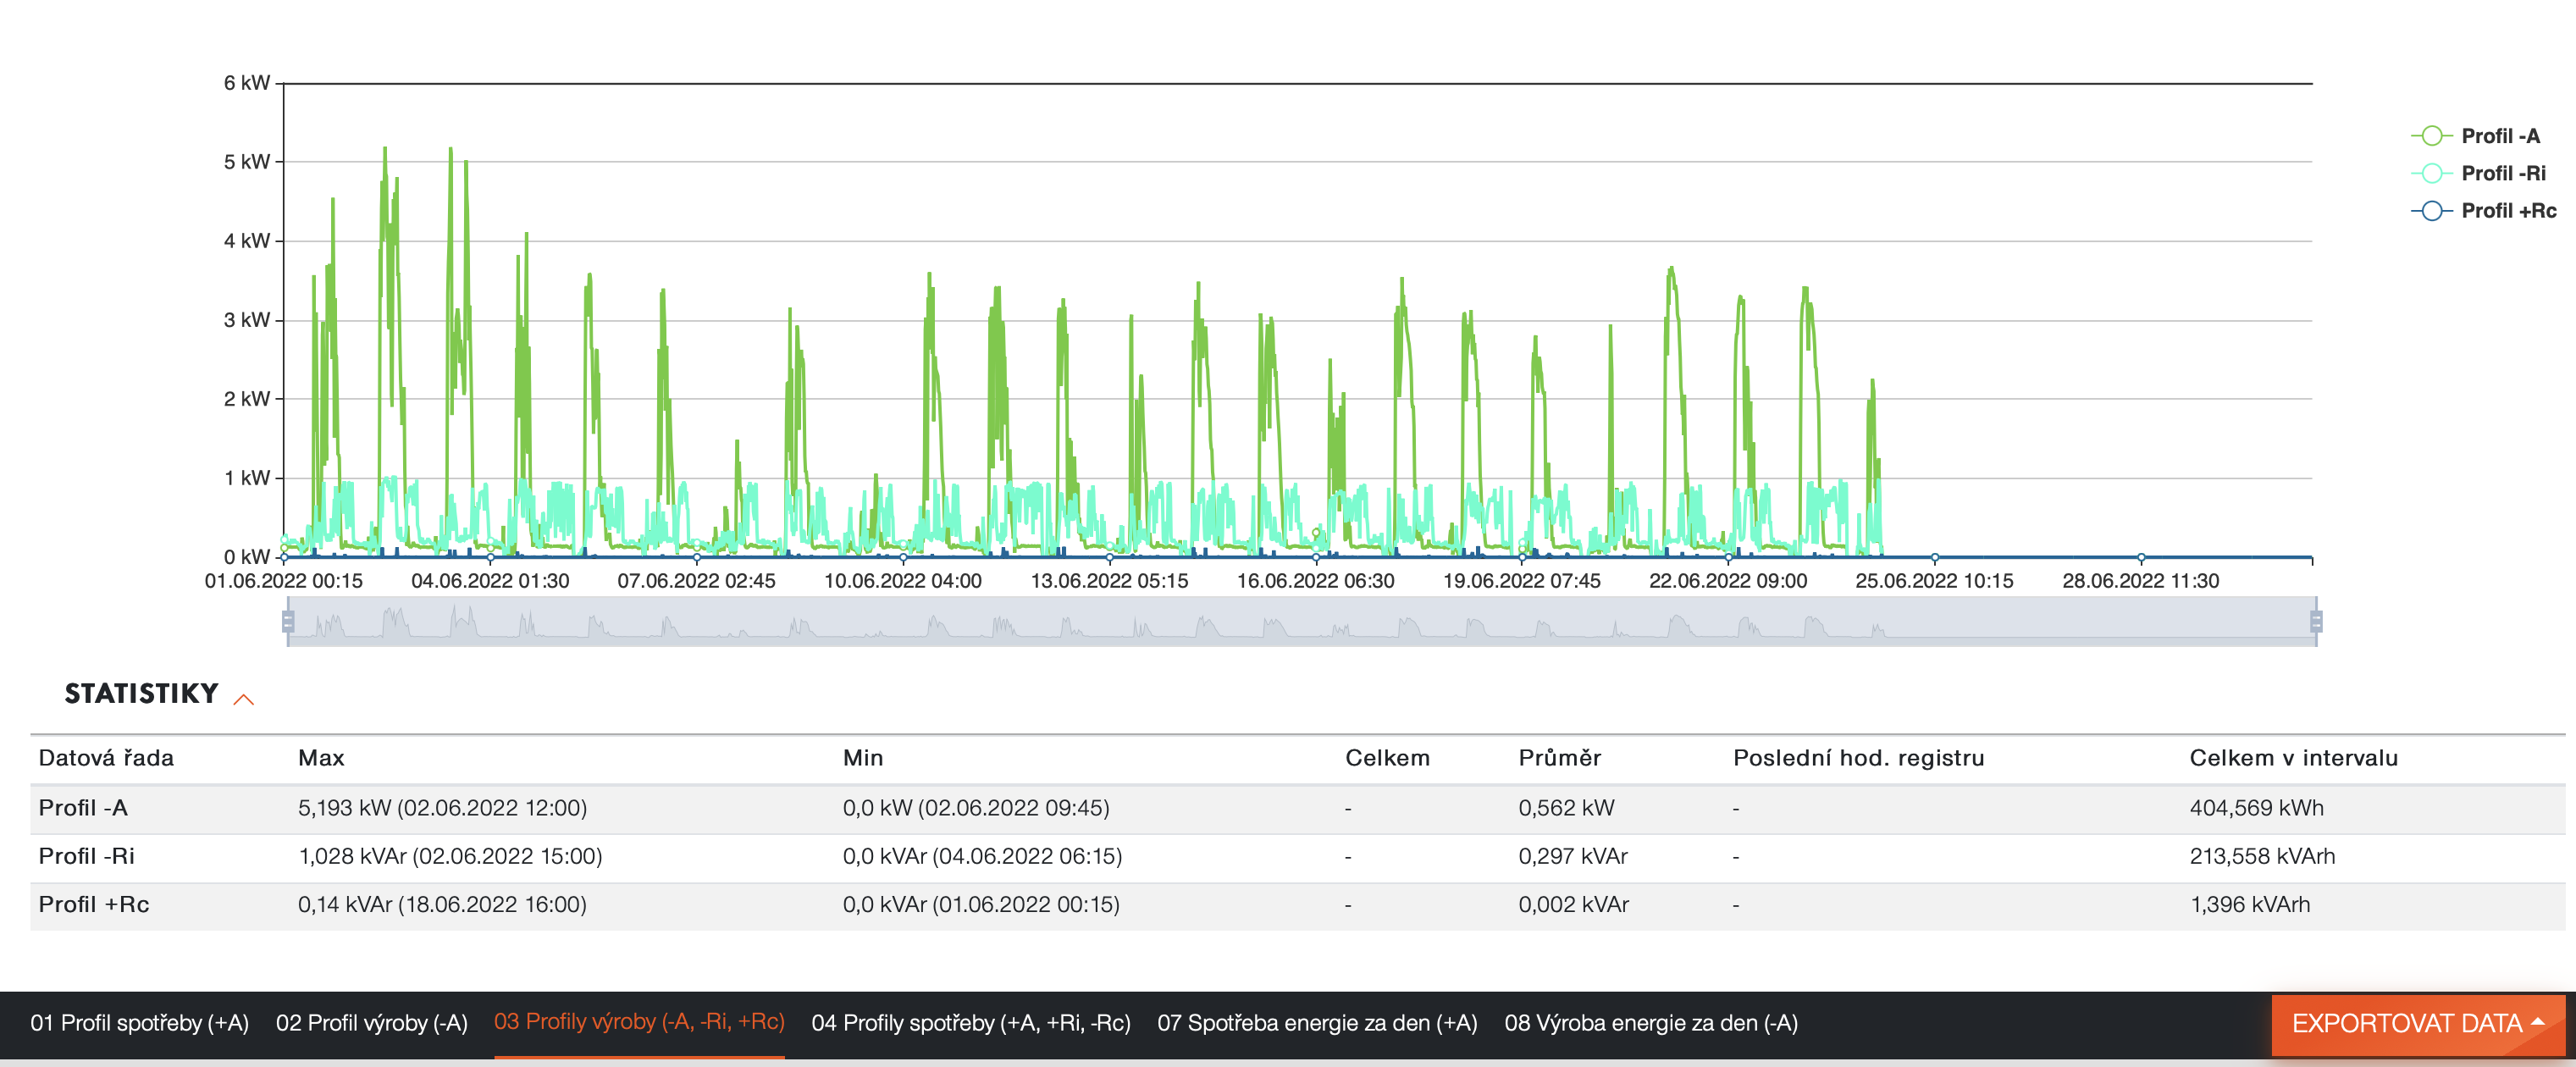Click interval total 404,569 kWh
2576x1067 pixels.
tap(2256, 808)
